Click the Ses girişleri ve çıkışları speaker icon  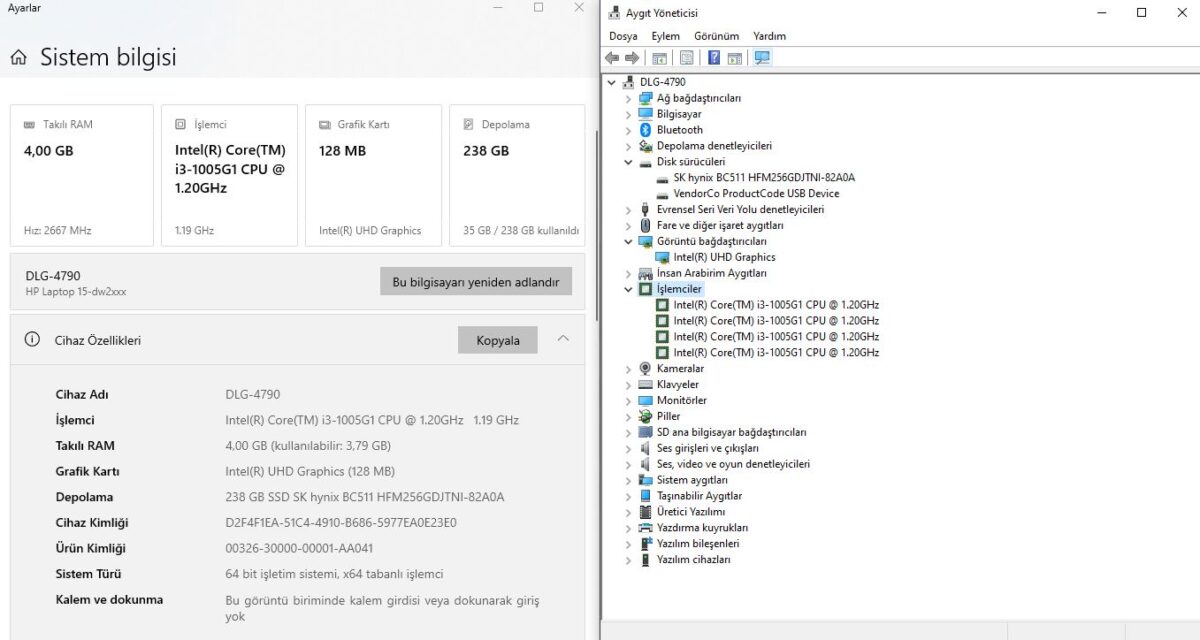tap(646, 448)
